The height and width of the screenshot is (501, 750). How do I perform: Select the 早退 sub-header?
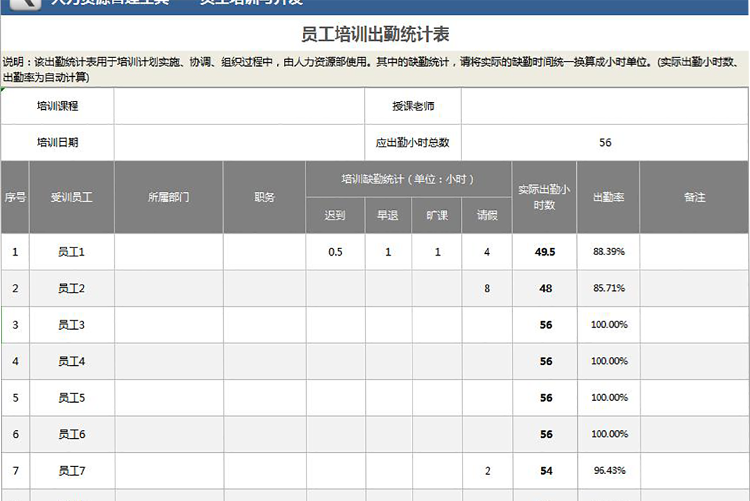click(x=388, y=215)
